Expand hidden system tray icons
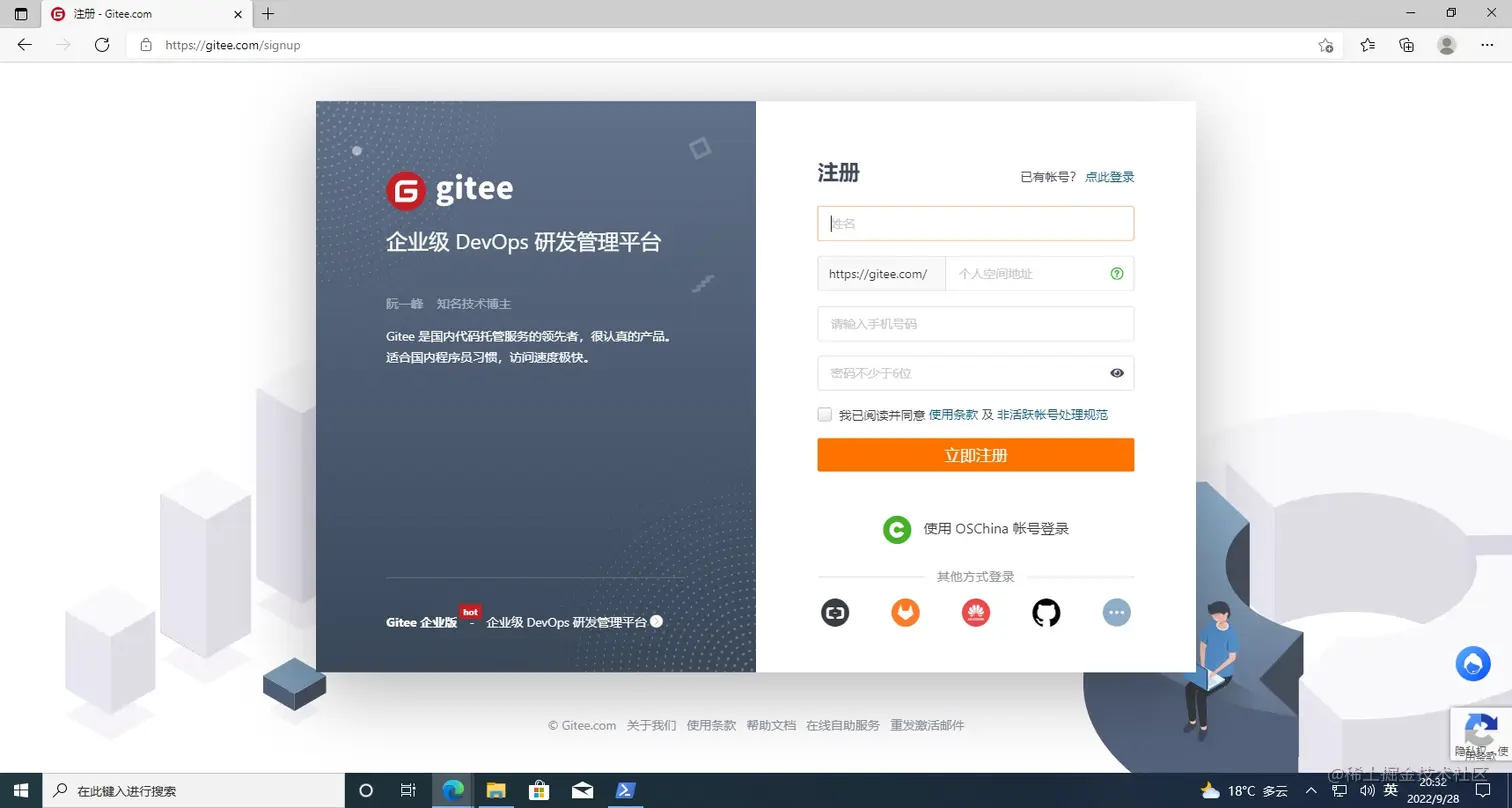The height and width of the screenshot is (808, 1512). point(1312,791)
